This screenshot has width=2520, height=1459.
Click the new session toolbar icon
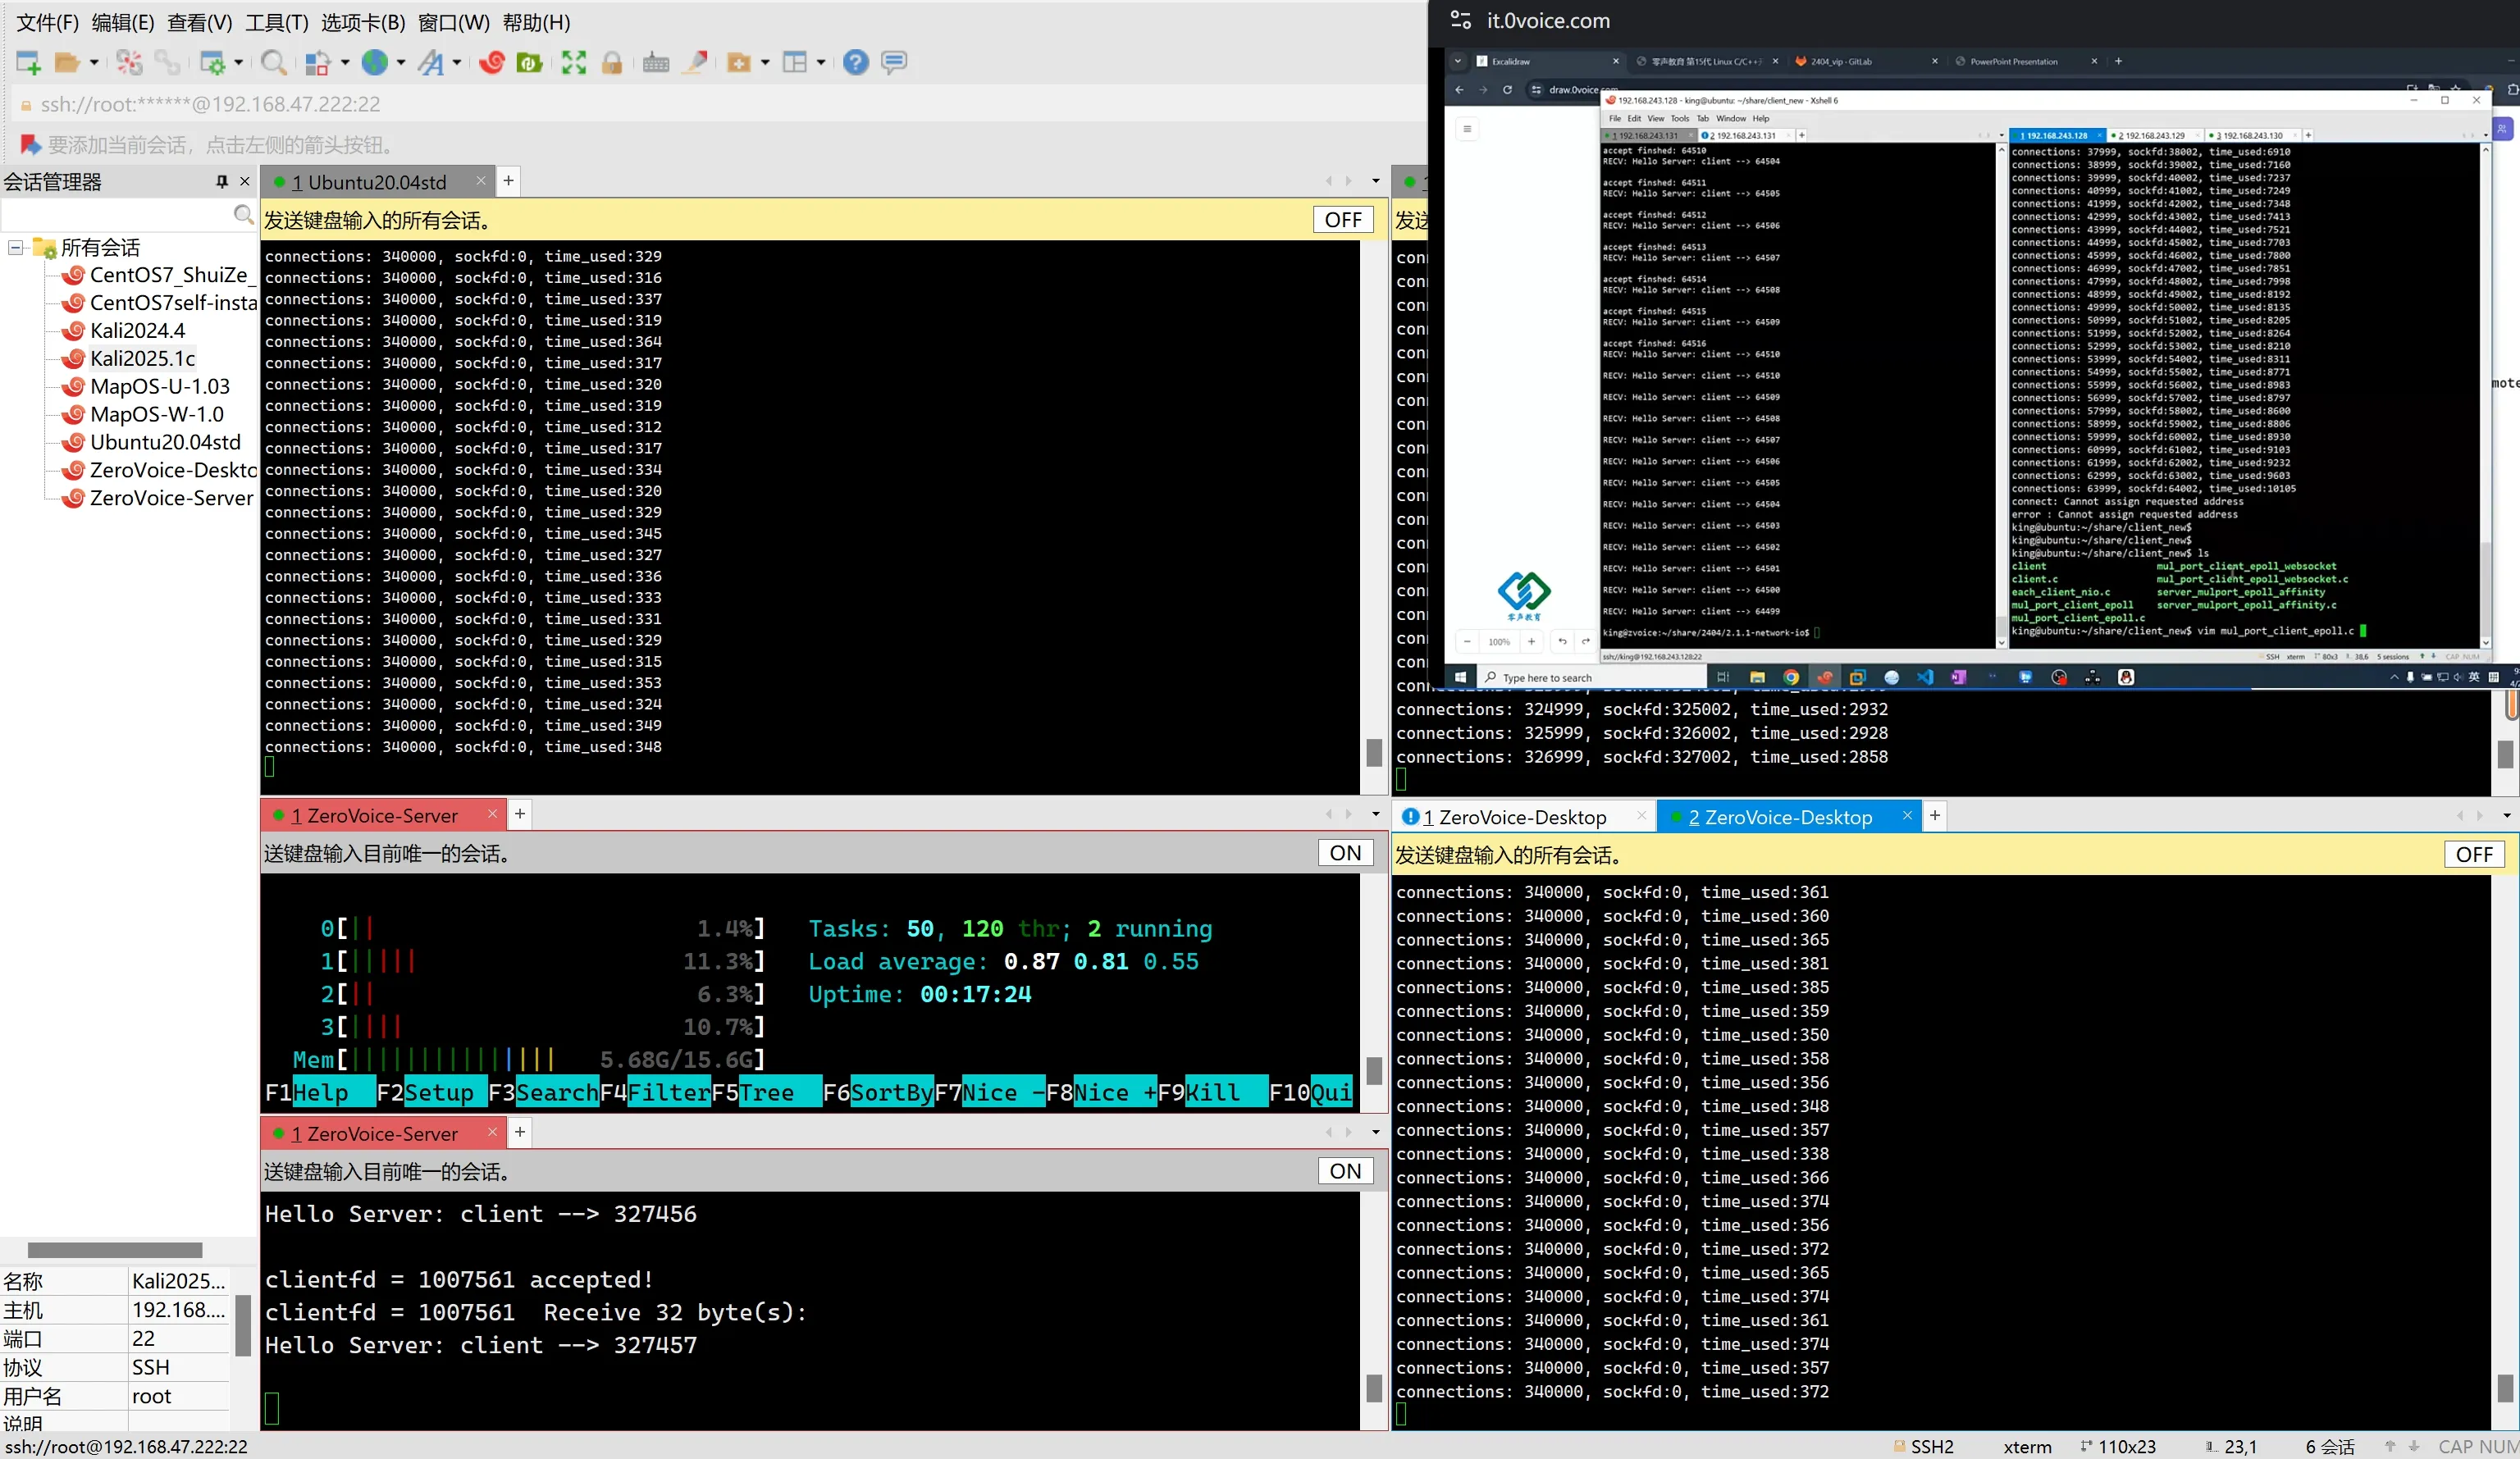(28, 63)
